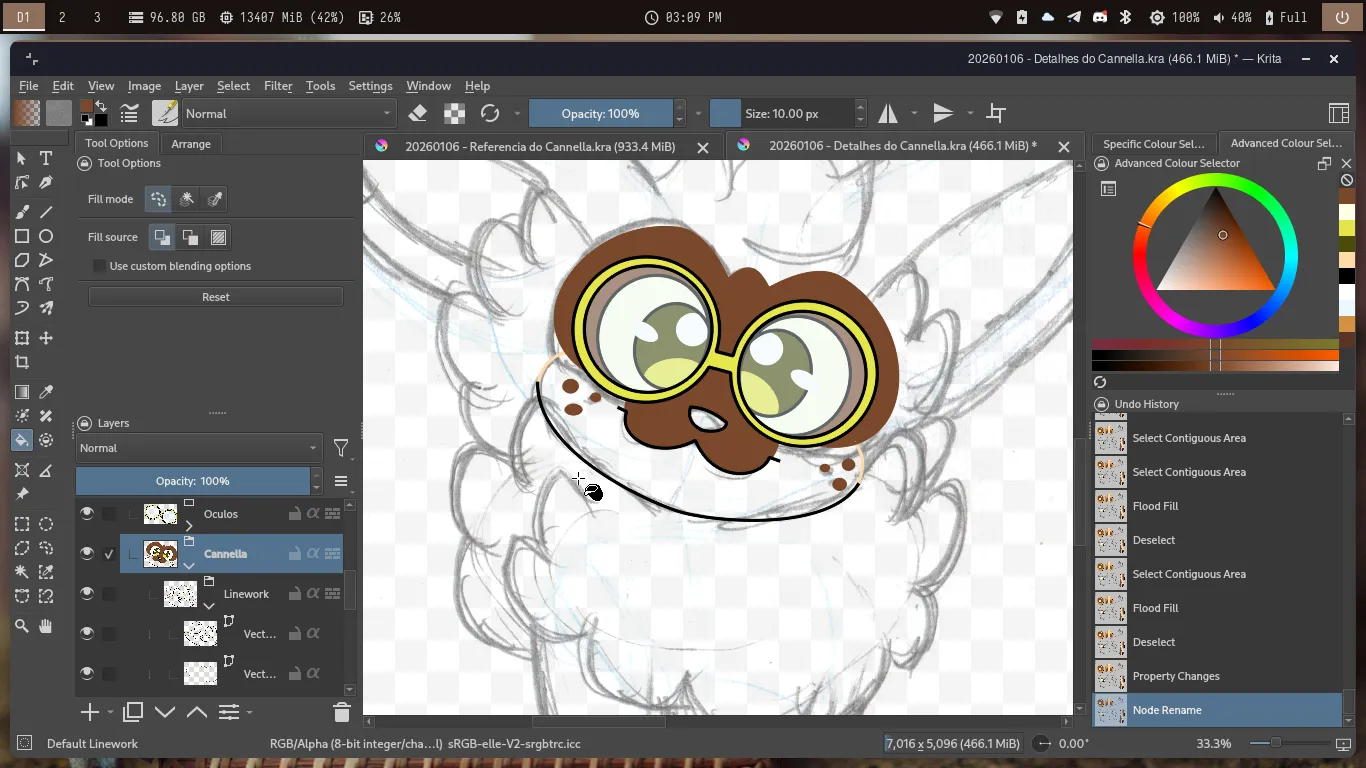Click 'Flood Fill' entry in Undo History
1366x768 pixels.
point(1155,506)
